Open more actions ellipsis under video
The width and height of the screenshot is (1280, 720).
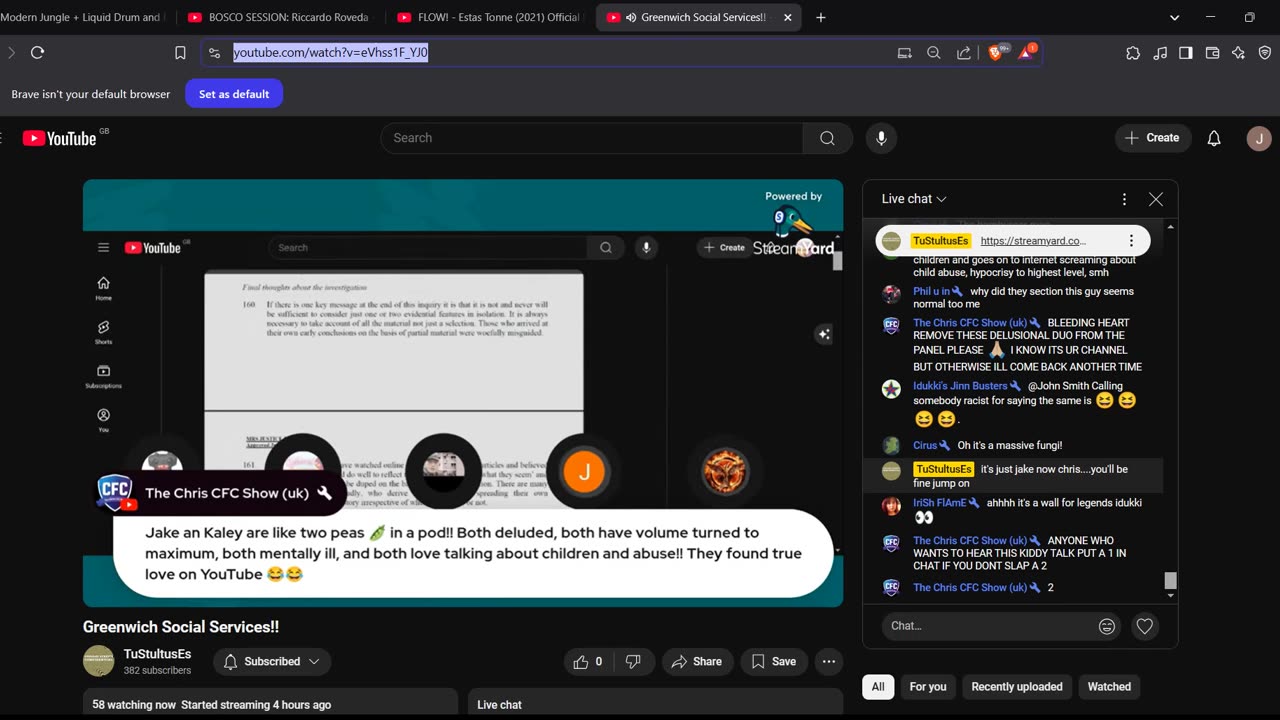point(829,661)
